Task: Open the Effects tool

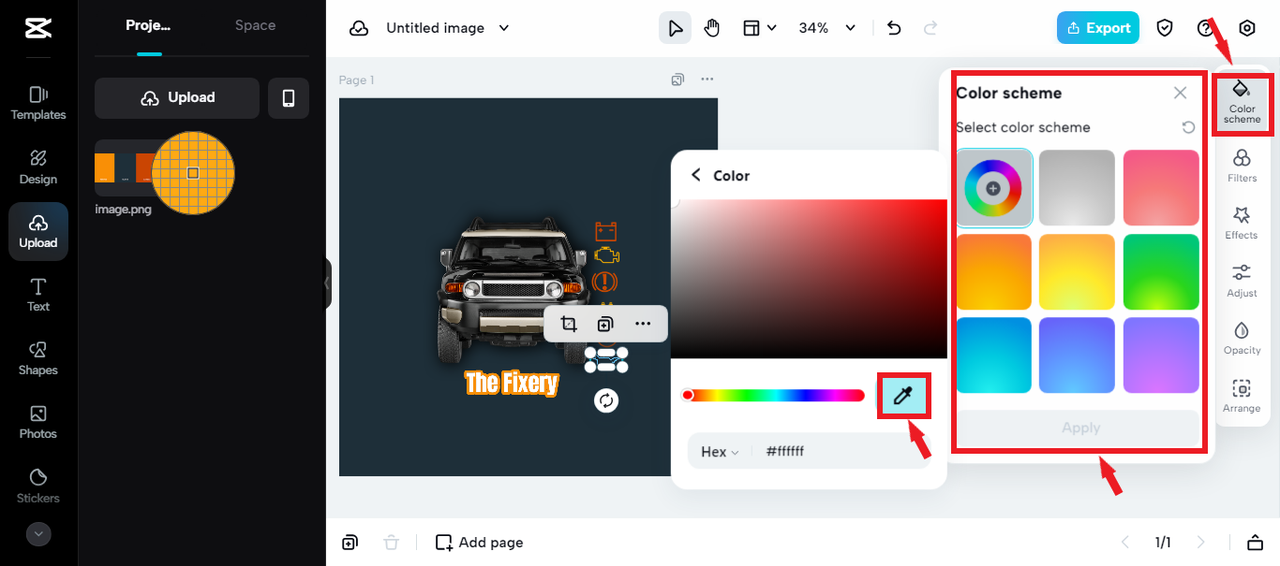Action: tap(1242, 223)
